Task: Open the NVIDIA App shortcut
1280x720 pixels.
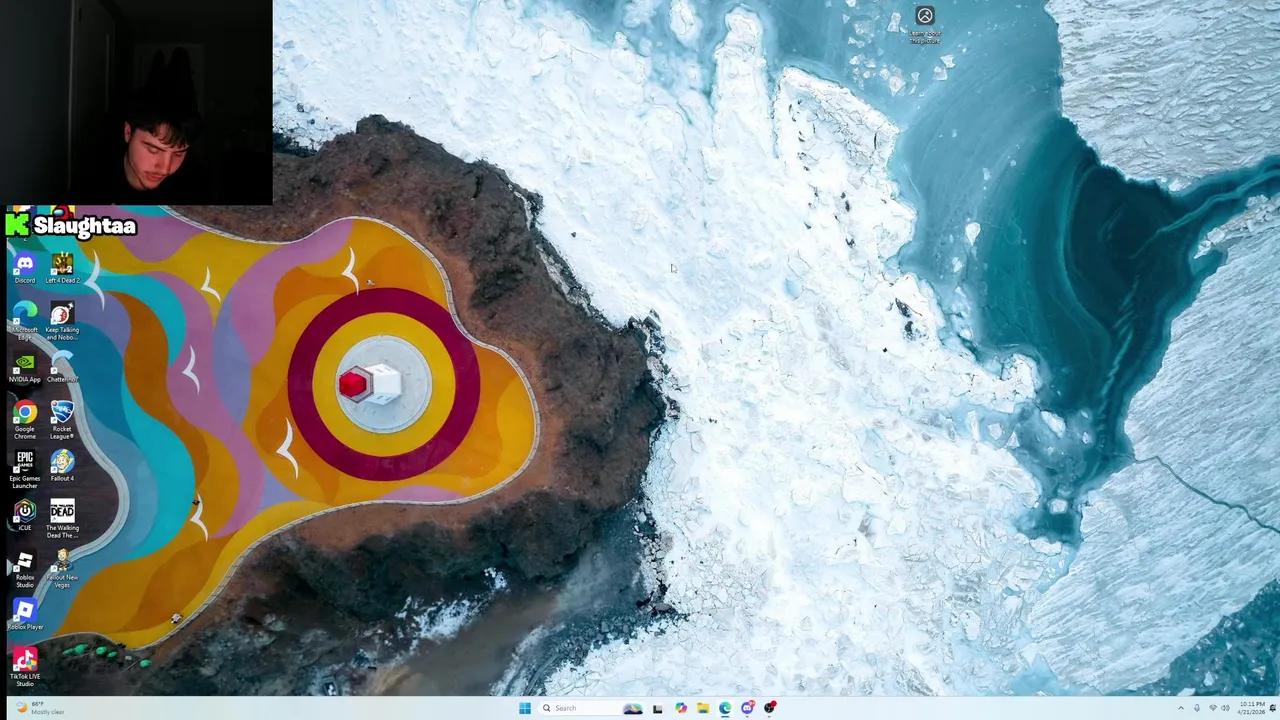Action: point(25,367)
